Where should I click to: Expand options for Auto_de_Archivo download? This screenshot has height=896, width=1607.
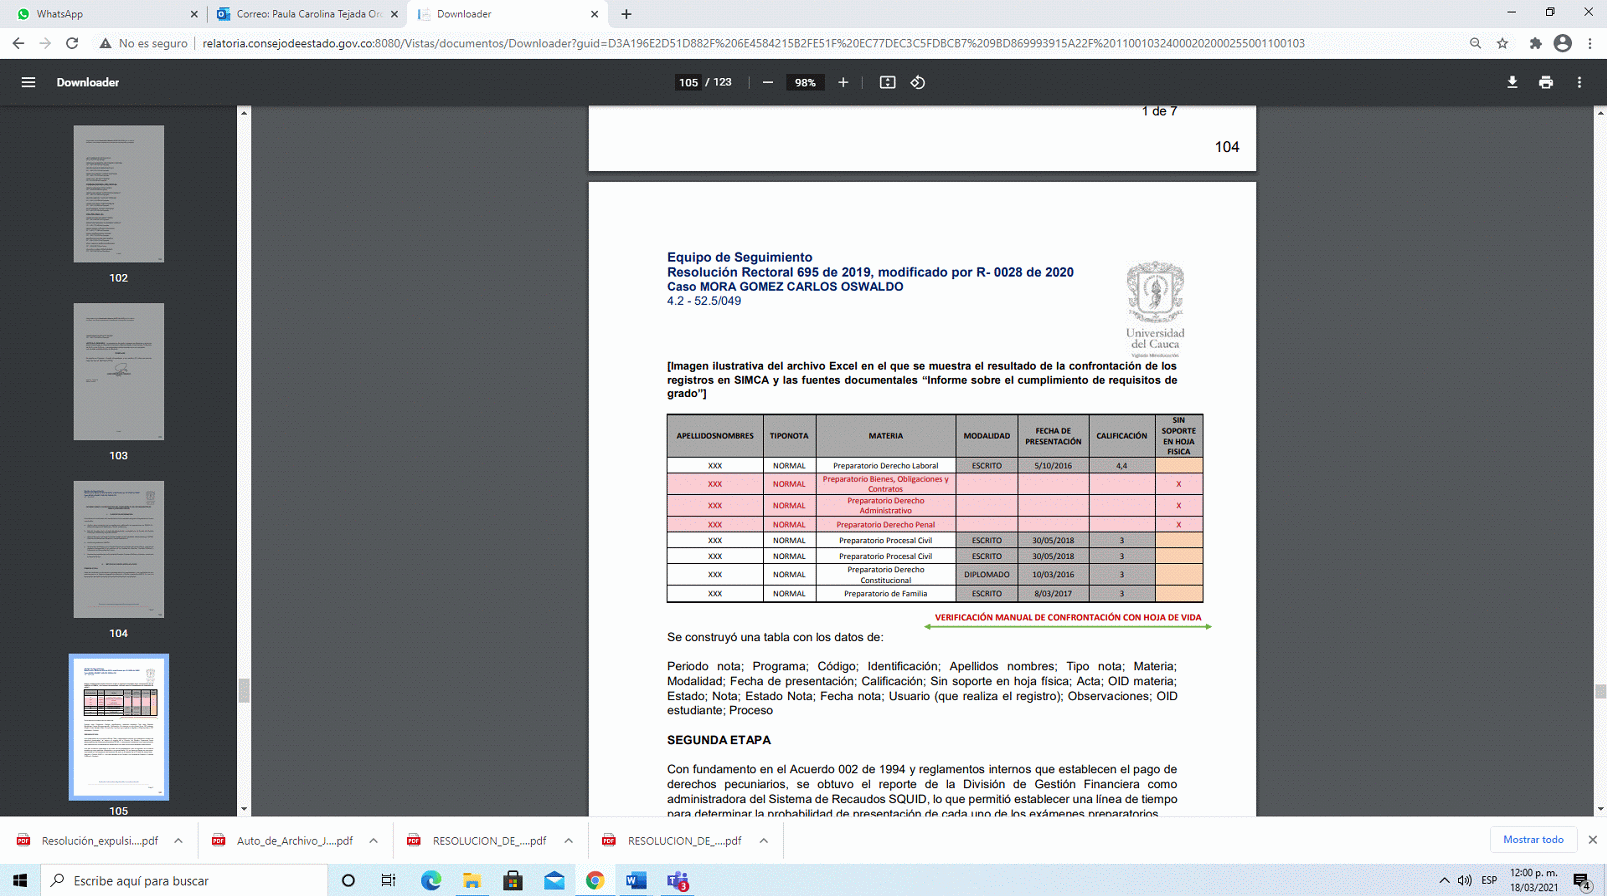point(373,841)
